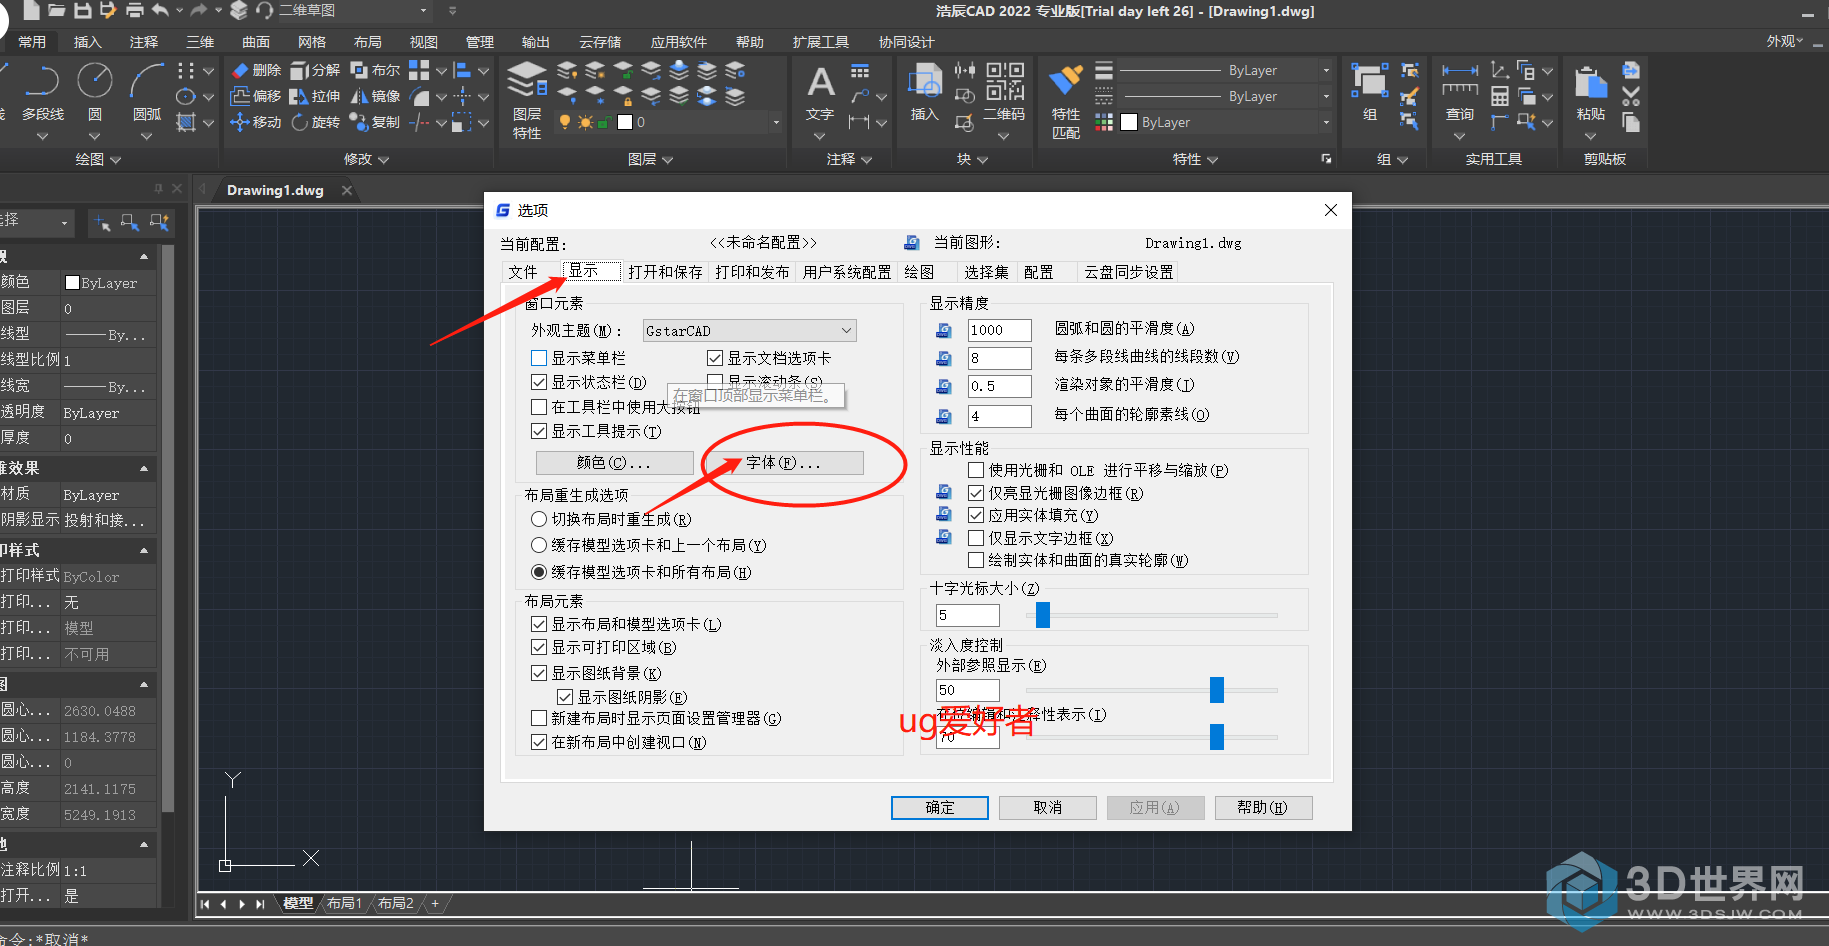Expand the 绘图 ribbon panel
This screenshot has width=1829, height=946.
98,159
